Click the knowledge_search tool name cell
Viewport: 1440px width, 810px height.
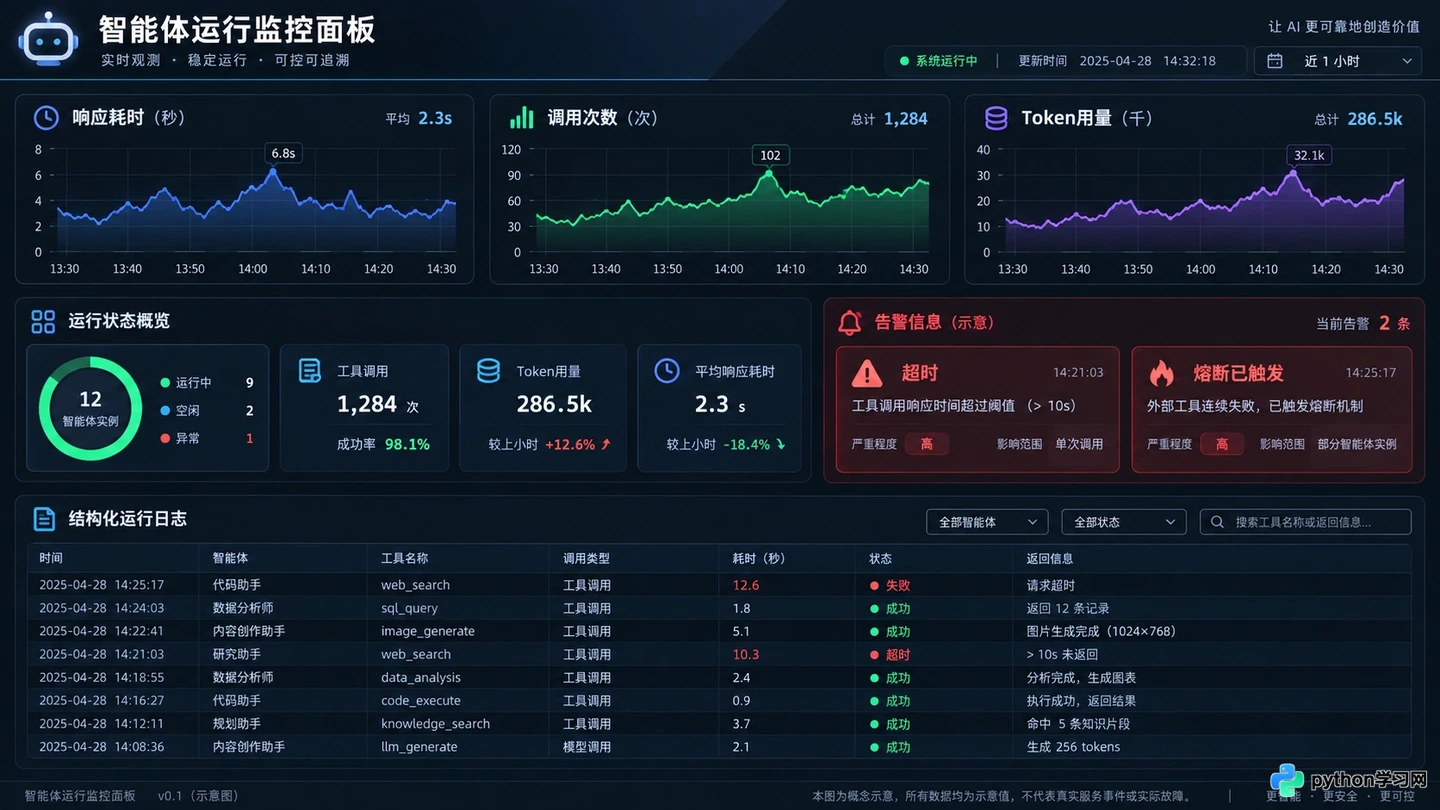tap(436, 724)
